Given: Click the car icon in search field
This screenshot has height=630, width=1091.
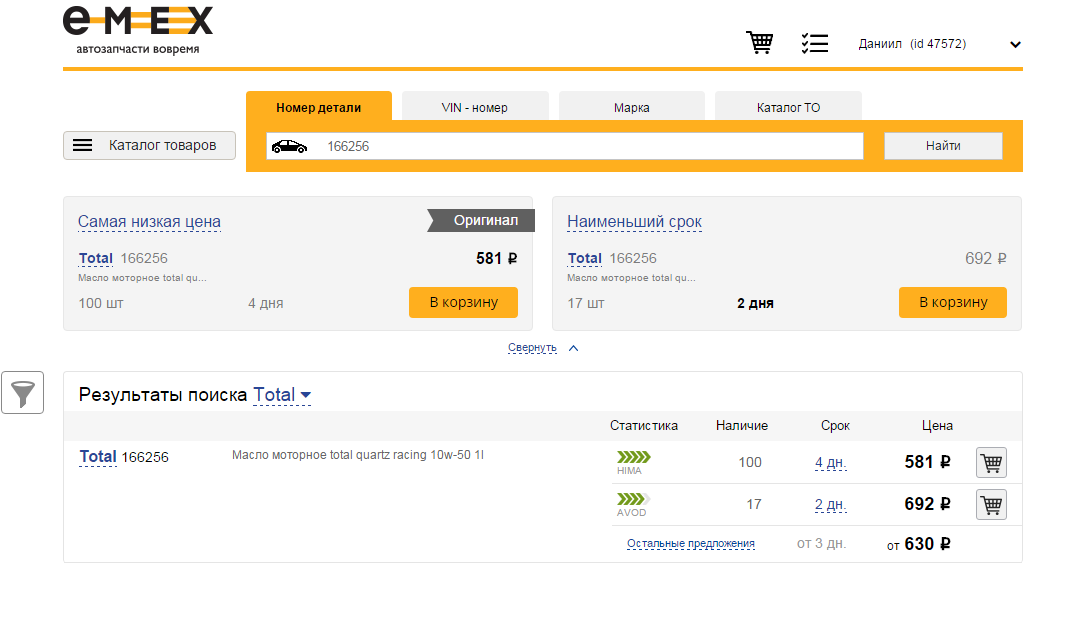Looking at the screenshot, I should (289, 146).
